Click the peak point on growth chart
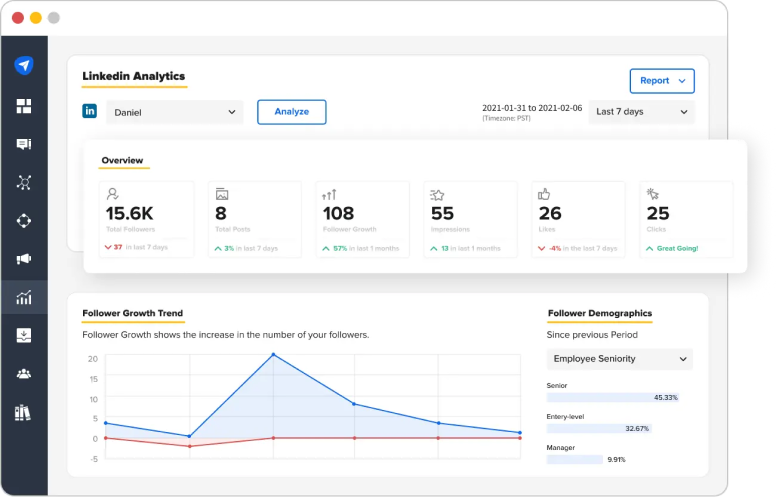 273,354
